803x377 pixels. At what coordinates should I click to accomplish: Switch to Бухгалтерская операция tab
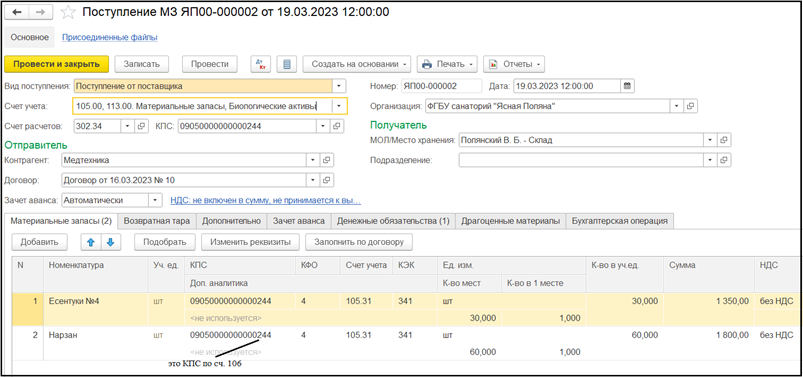(620, 221)
